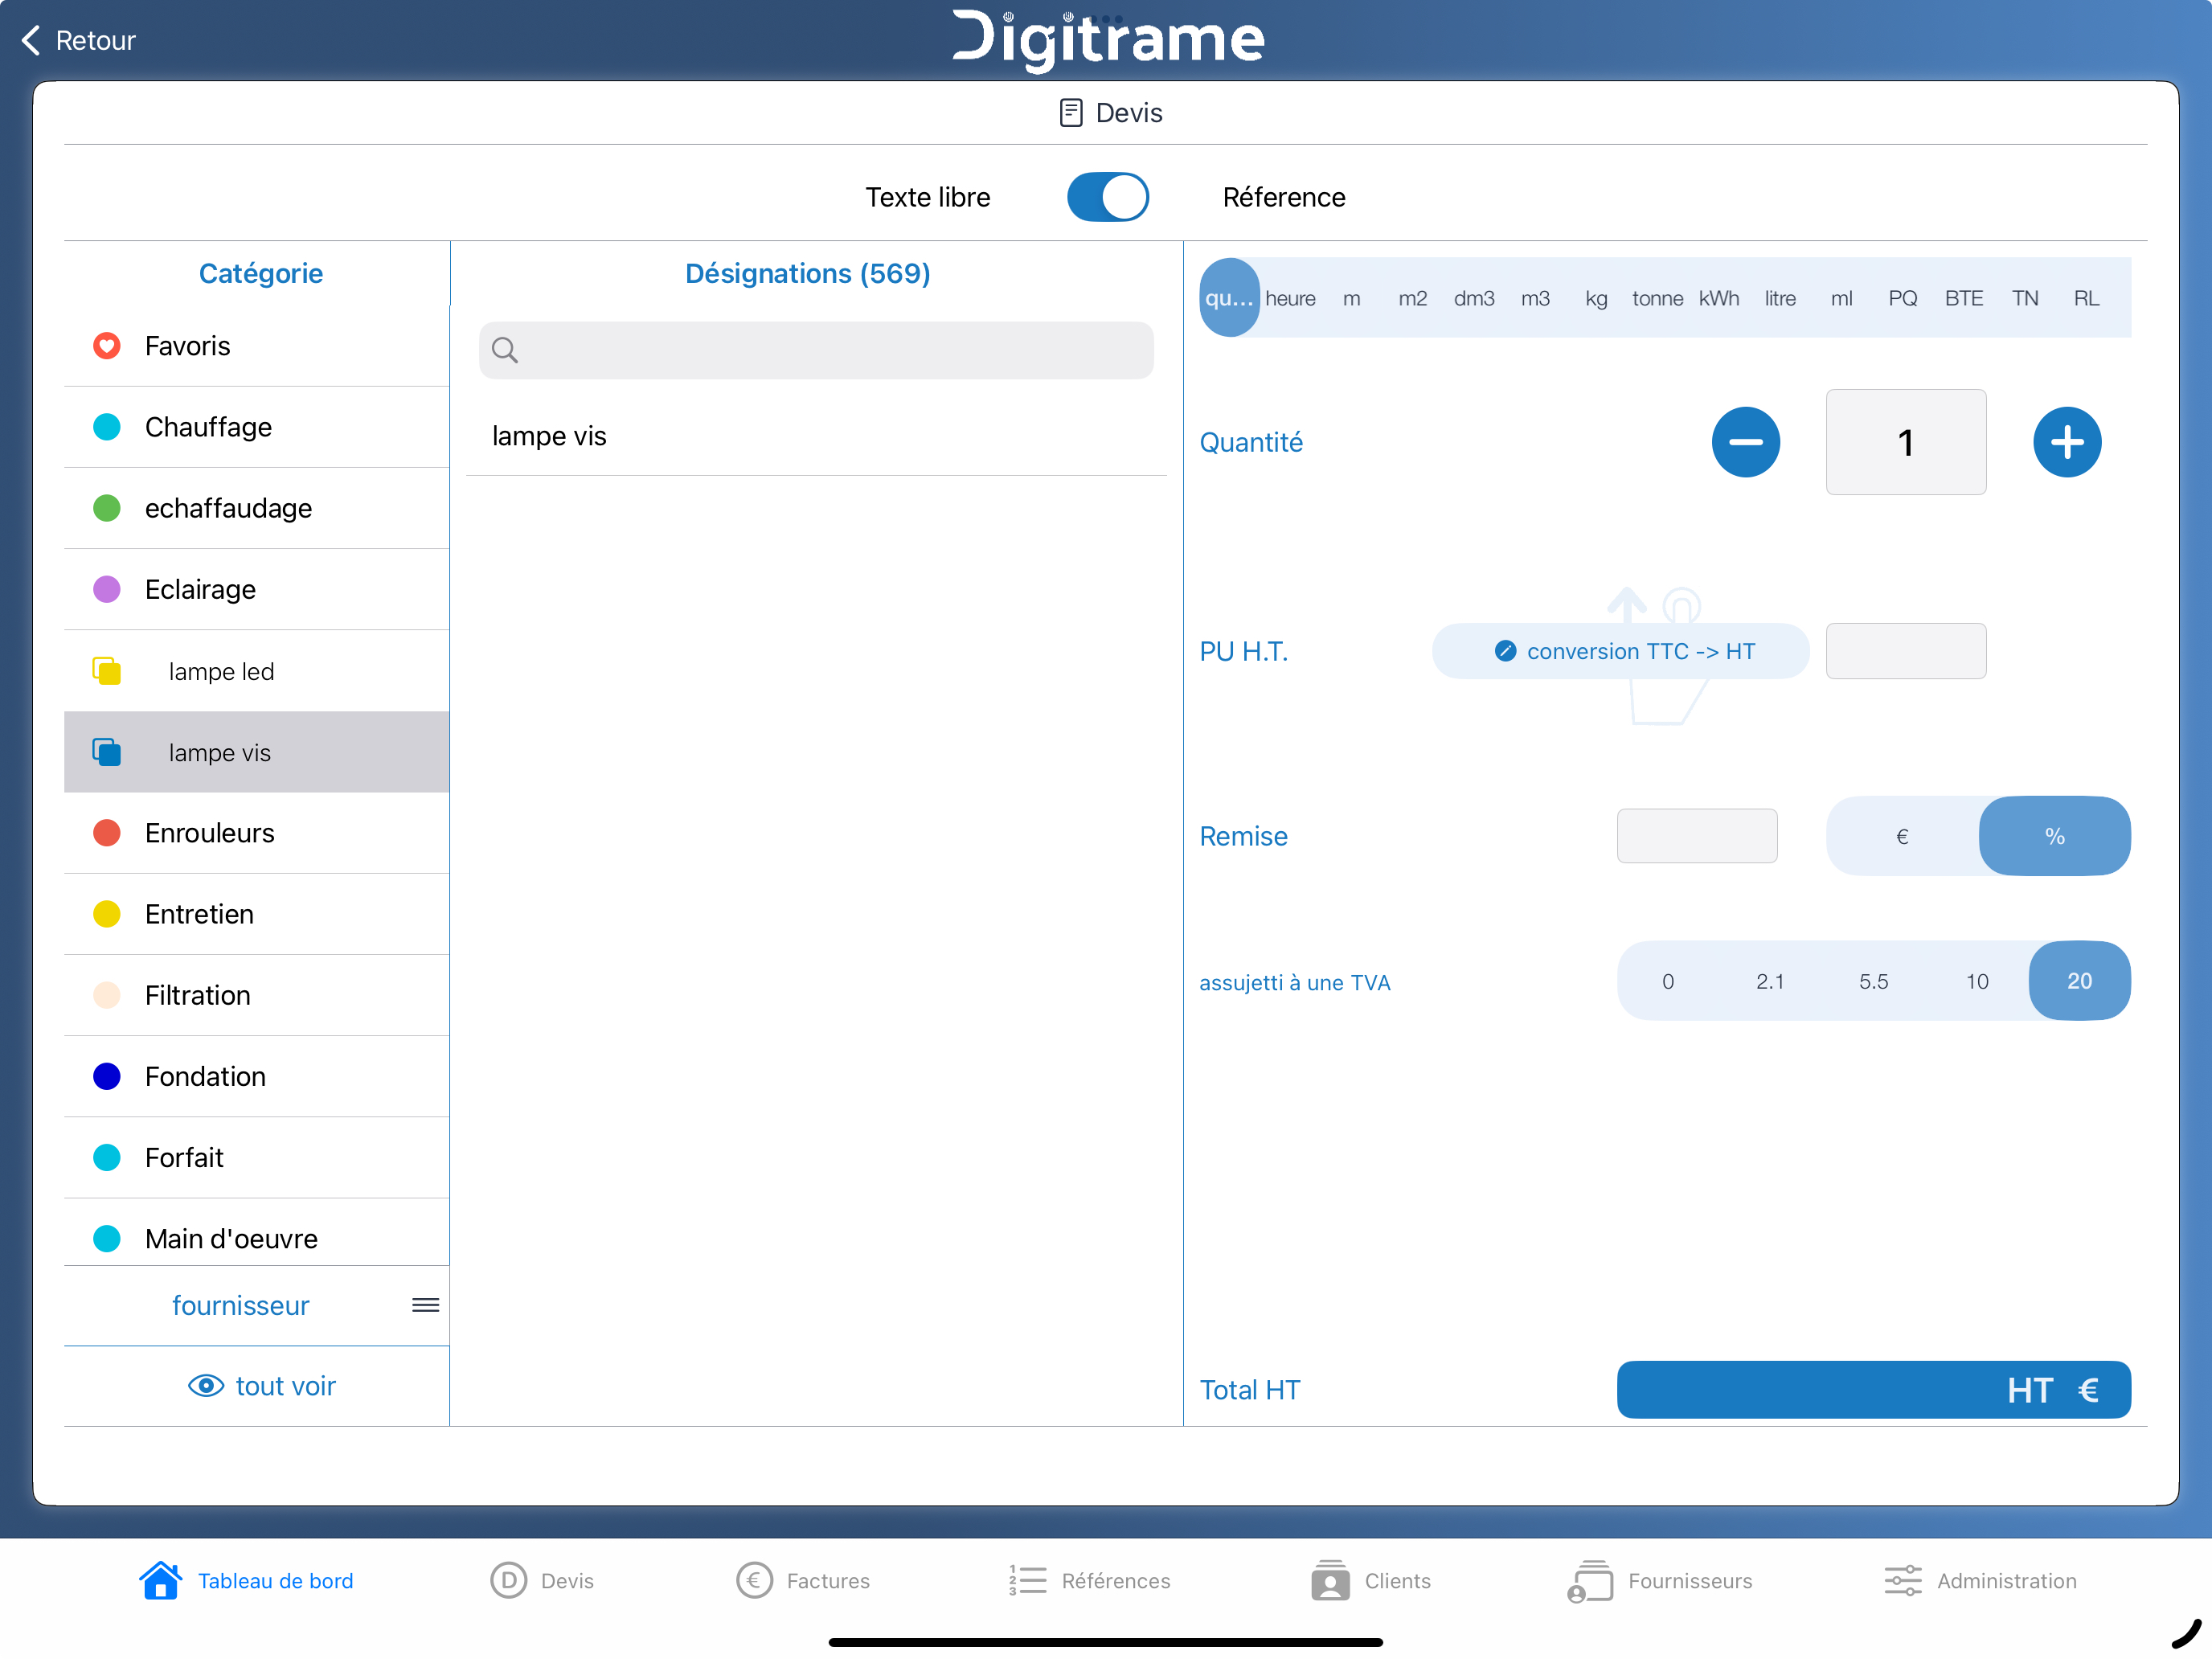
Task: Click the Désignations search field
Action: coord(816,350)
